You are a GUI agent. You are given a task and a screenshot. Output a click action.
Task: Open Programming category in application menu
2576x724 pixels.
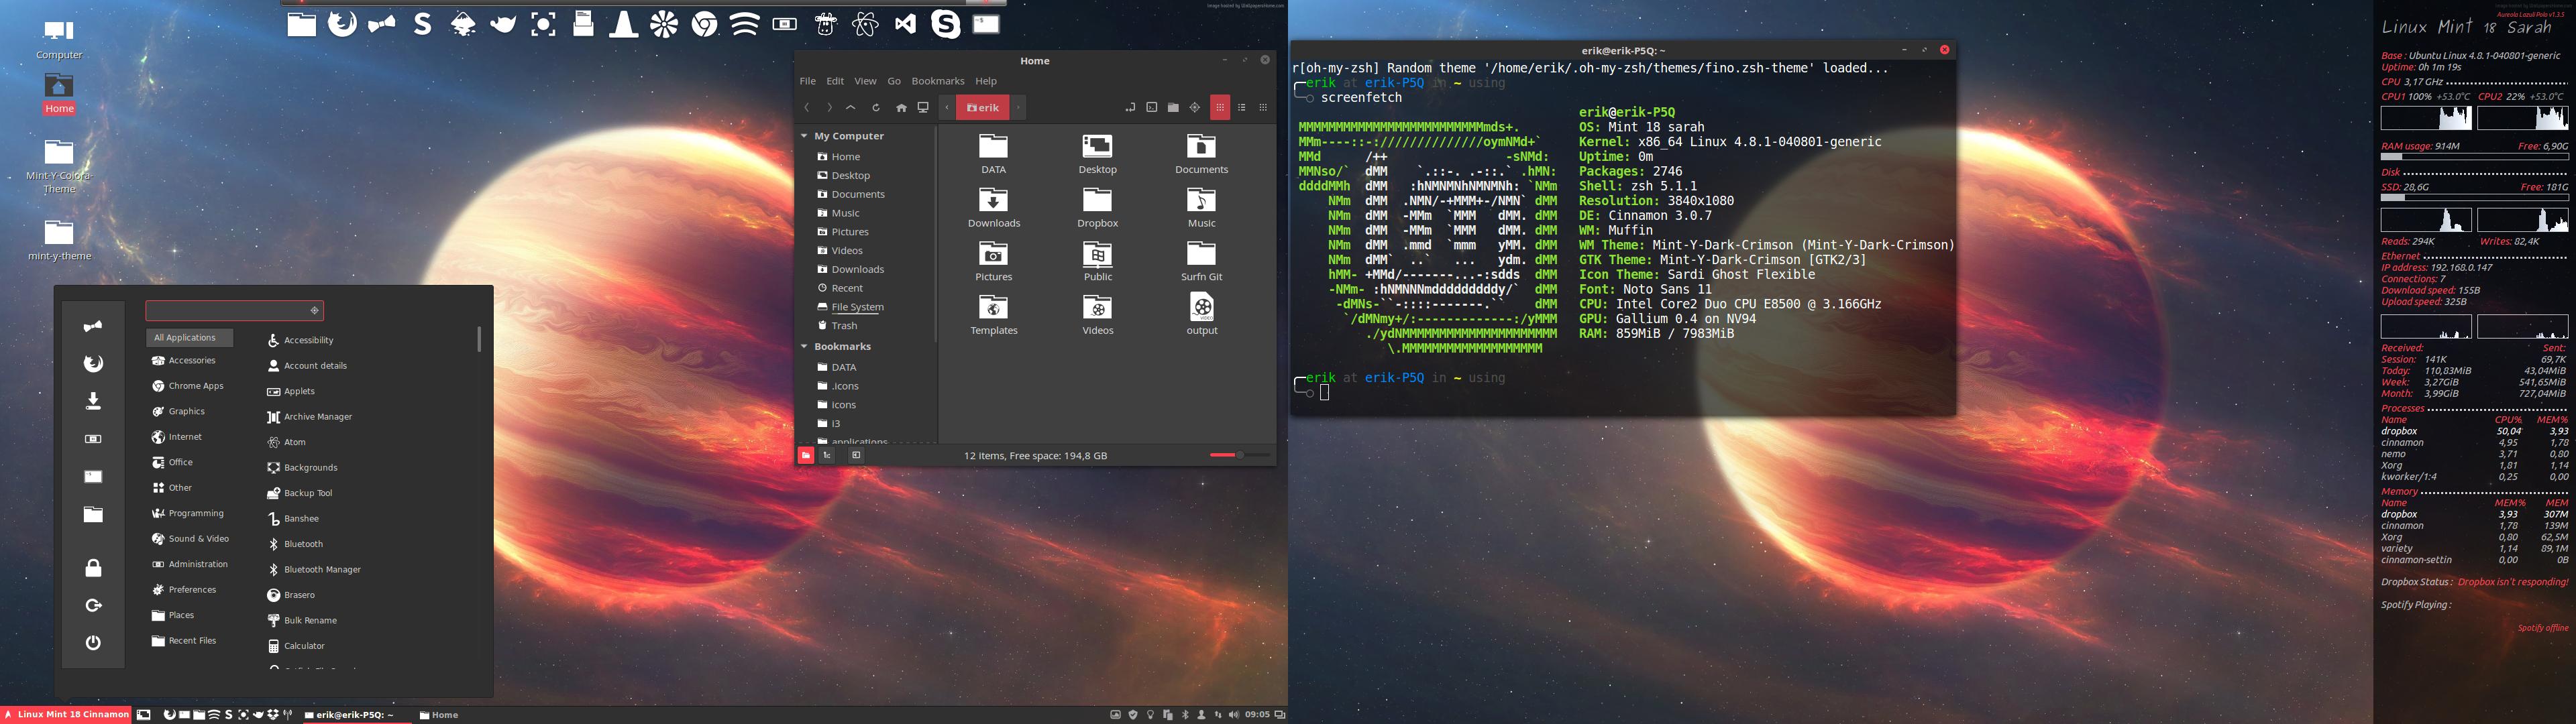[x=189, y=513]
